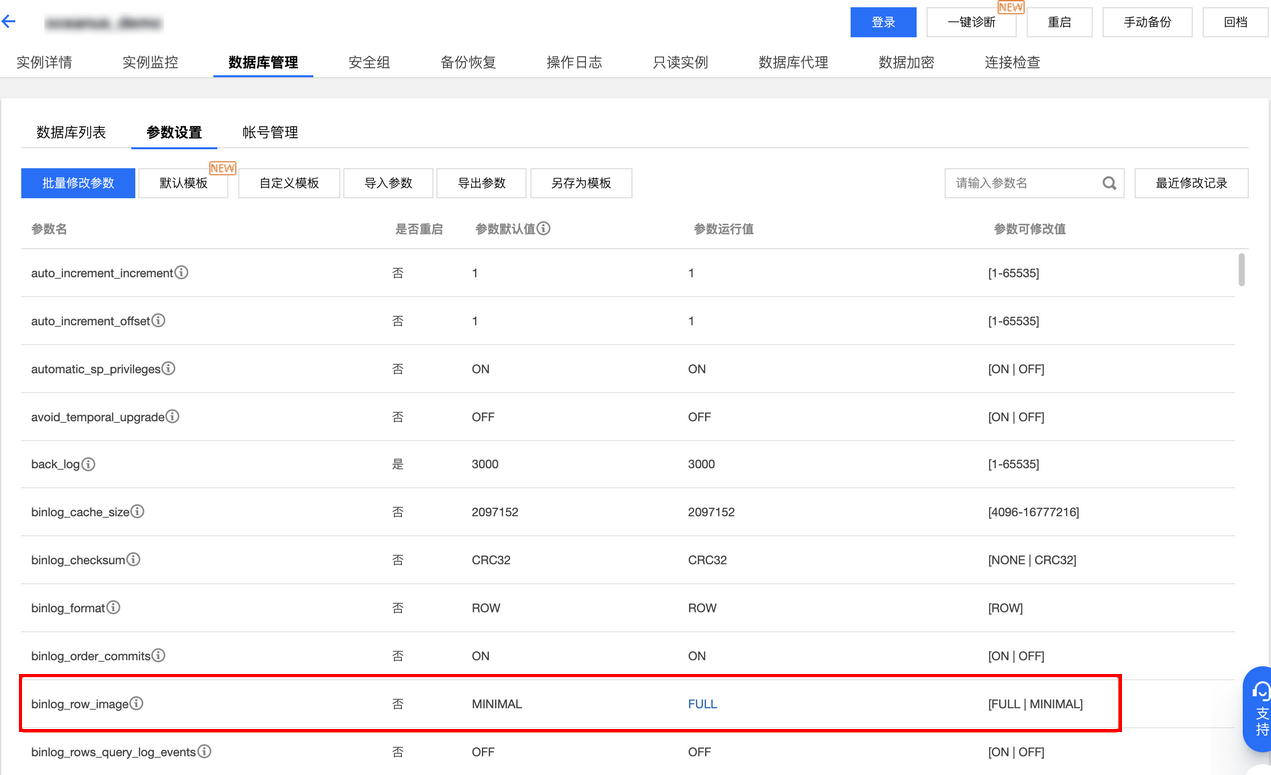
Task: Select the 帐号管理 sub-tab
Action: coord(270,132)
